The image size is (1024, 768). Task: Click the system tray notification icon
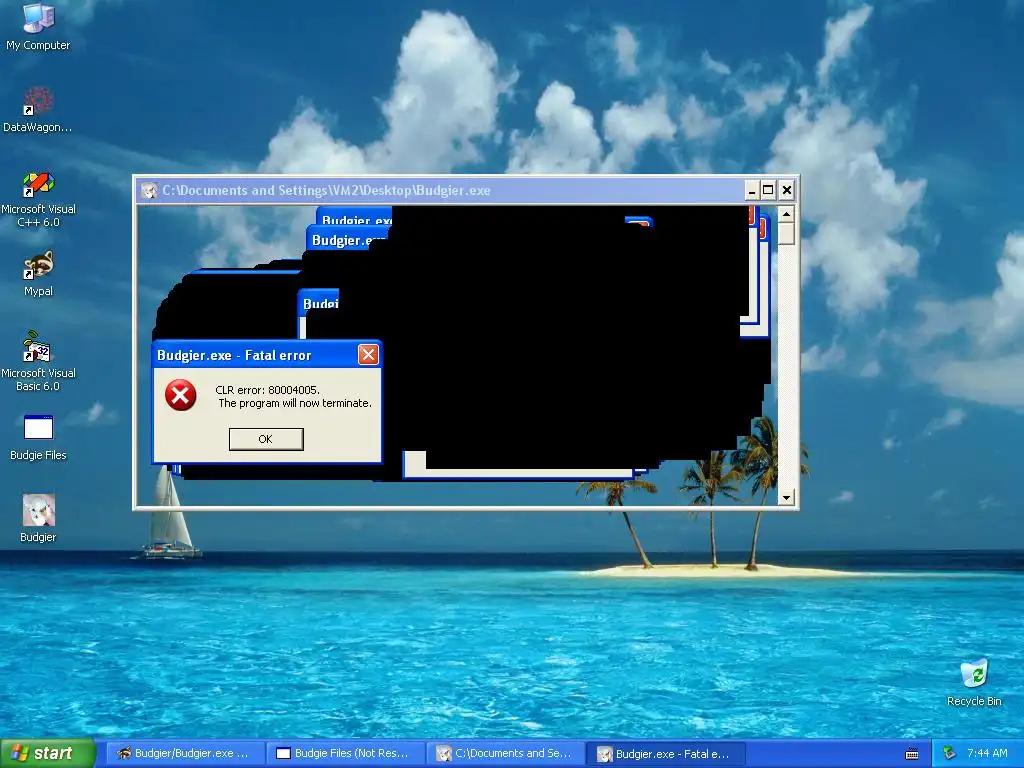(x=950, y=754)
